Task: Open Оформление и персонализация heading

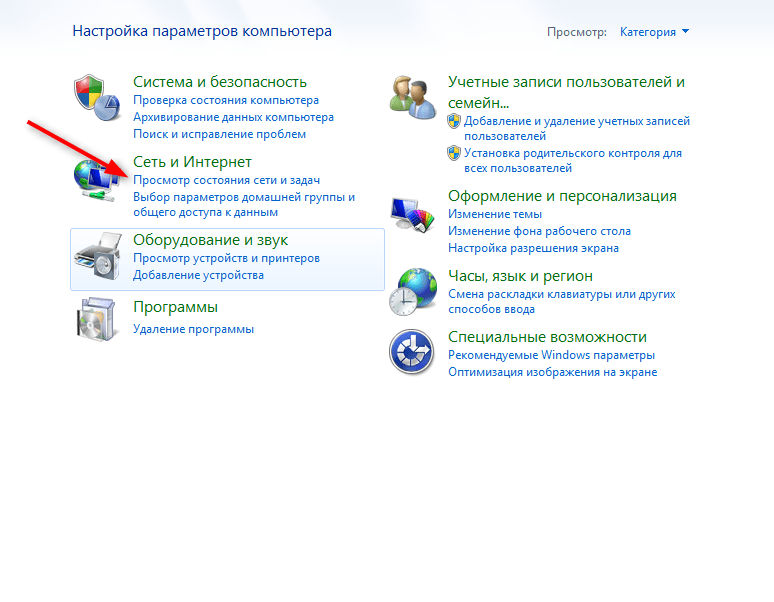Action: tap(562, 196)
